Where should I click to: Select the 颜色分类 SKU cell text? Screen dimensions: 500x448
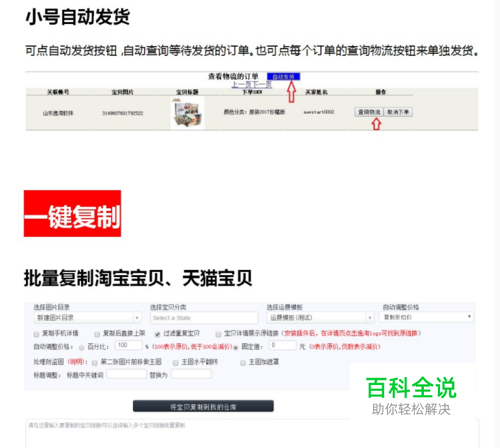[x=254, y=112]
